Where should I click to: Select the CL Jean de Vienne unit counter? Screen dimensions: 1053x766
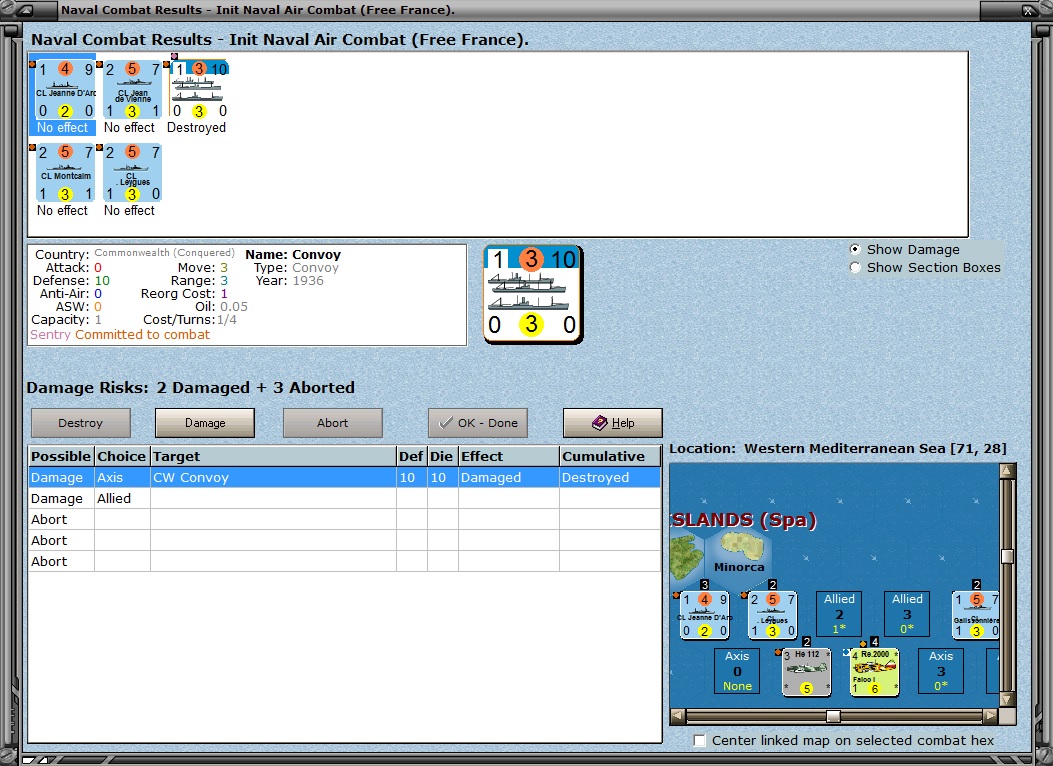132,91
